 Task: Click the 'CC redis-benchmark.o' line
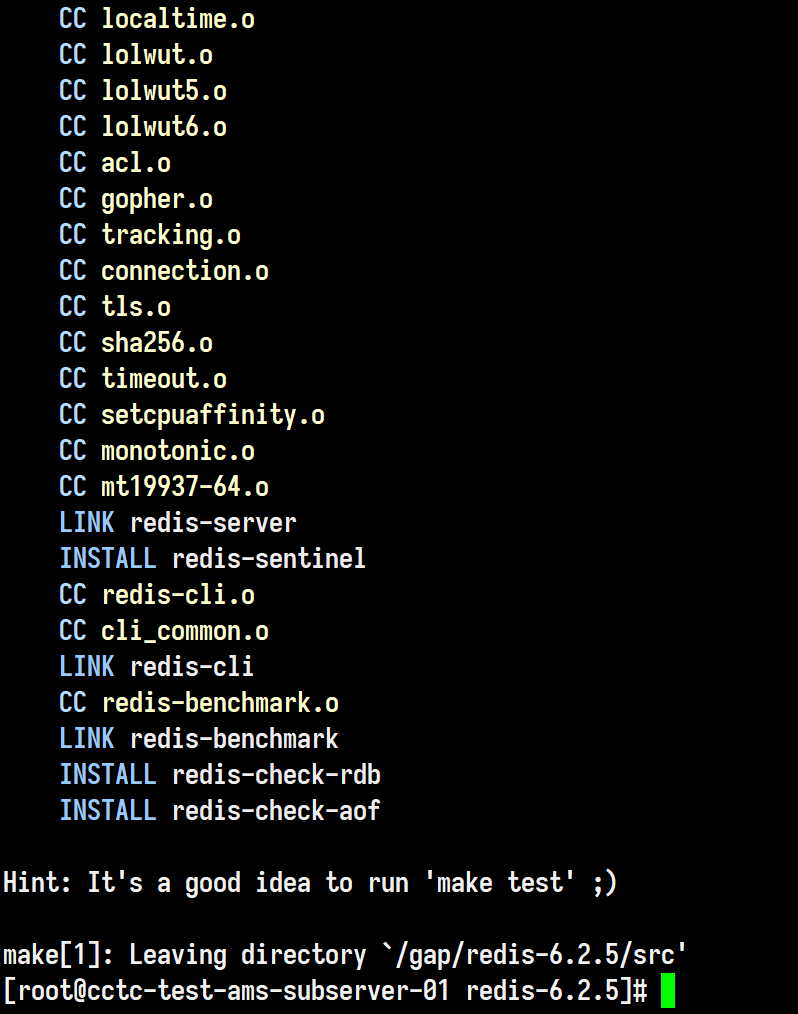pyautogui.click(x=199, y=702)
